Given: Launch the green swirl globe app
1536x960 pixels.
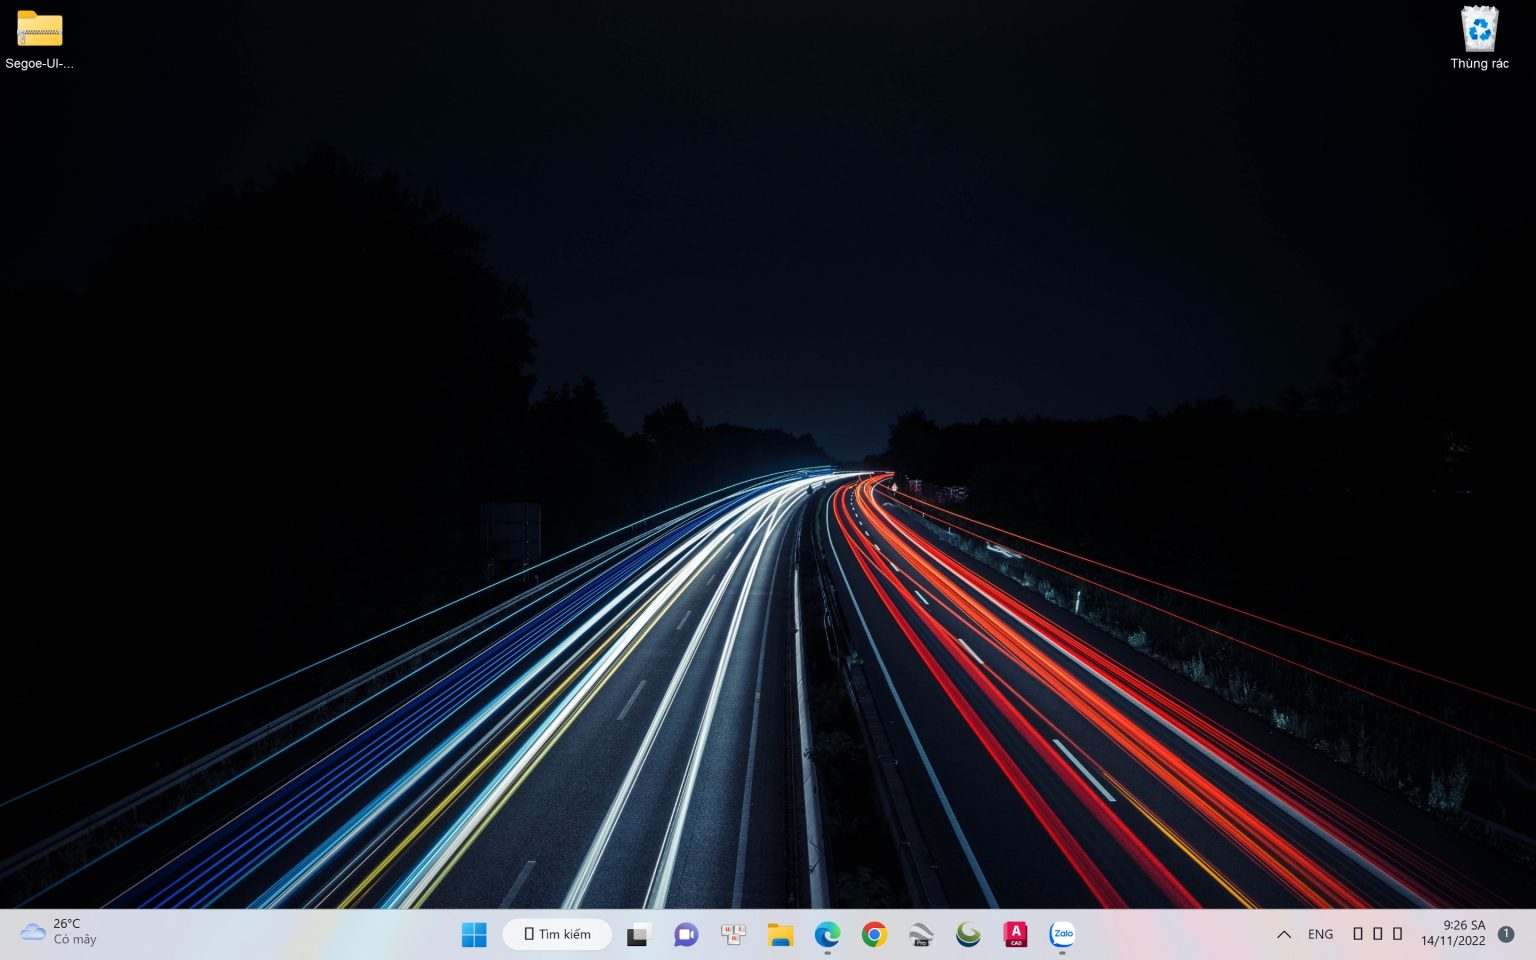Looking at the screenshot, I should [968, 935].
